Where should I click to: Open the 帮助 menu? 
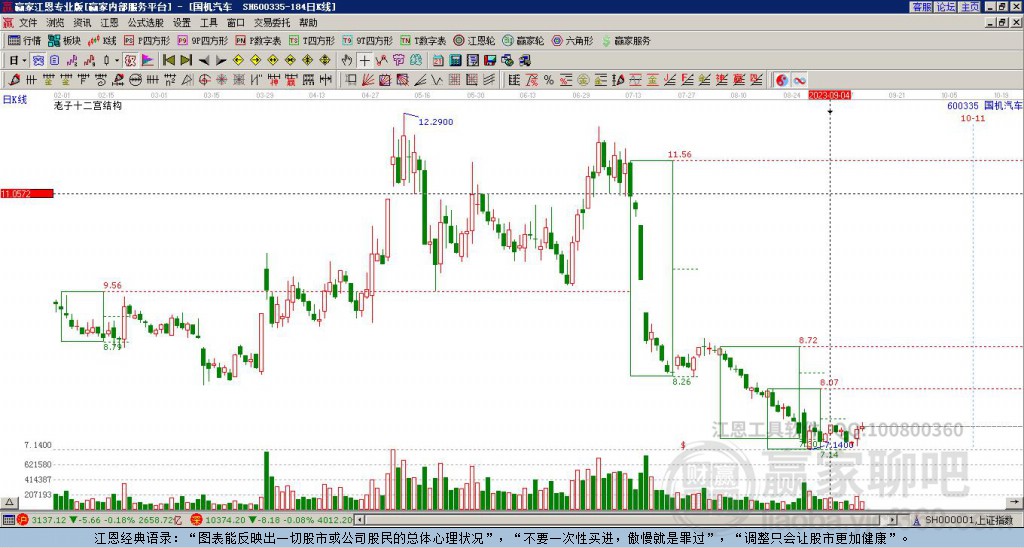point(308,23)
